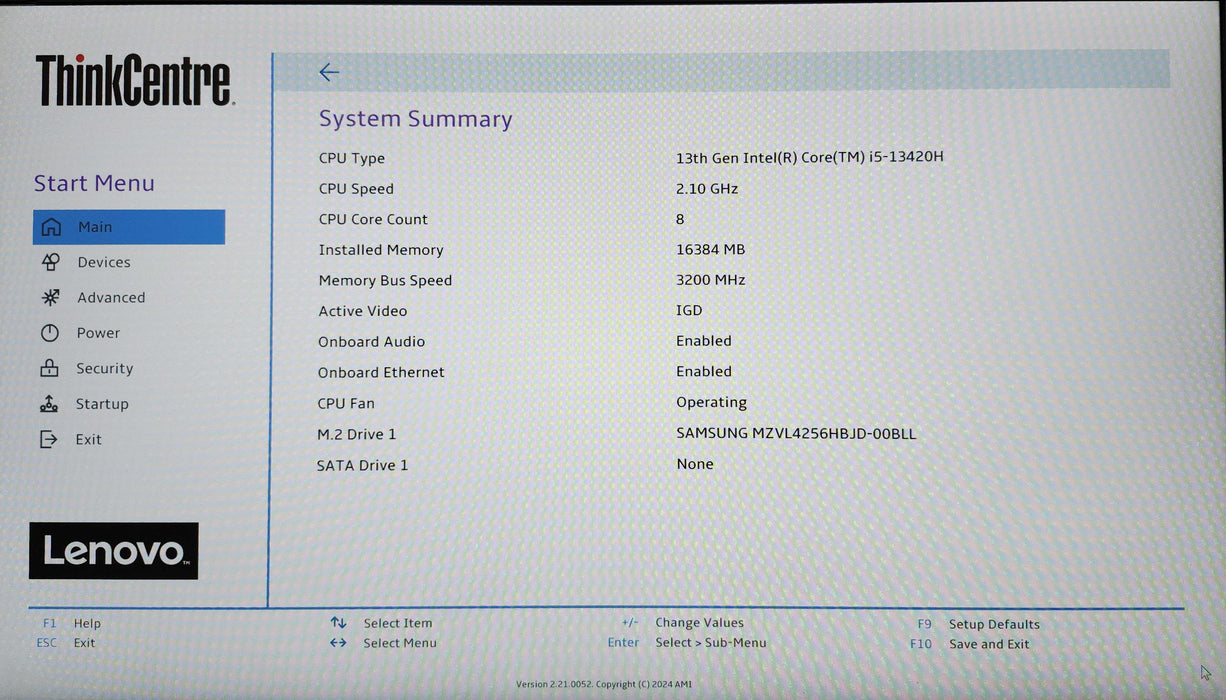Click Enabled next to Onboard Ethernet
Image resolution: width=1226 pixels, height=700 pixels.
point(703,371)
